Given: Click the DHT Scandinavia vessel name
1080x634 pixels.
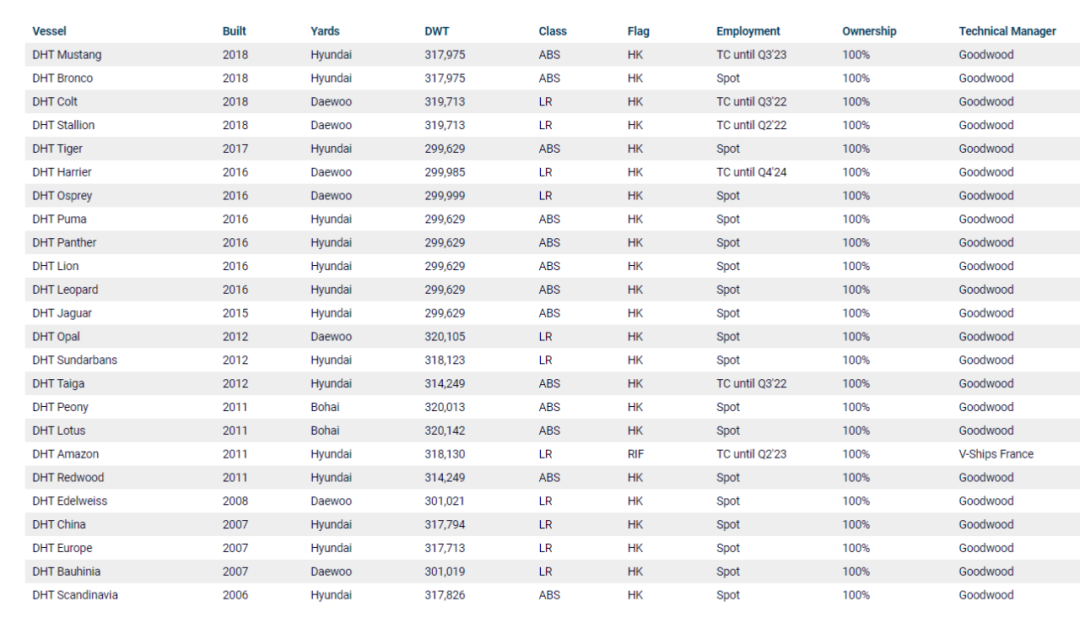Looking at the screenshot, I should tap(75, 595).
